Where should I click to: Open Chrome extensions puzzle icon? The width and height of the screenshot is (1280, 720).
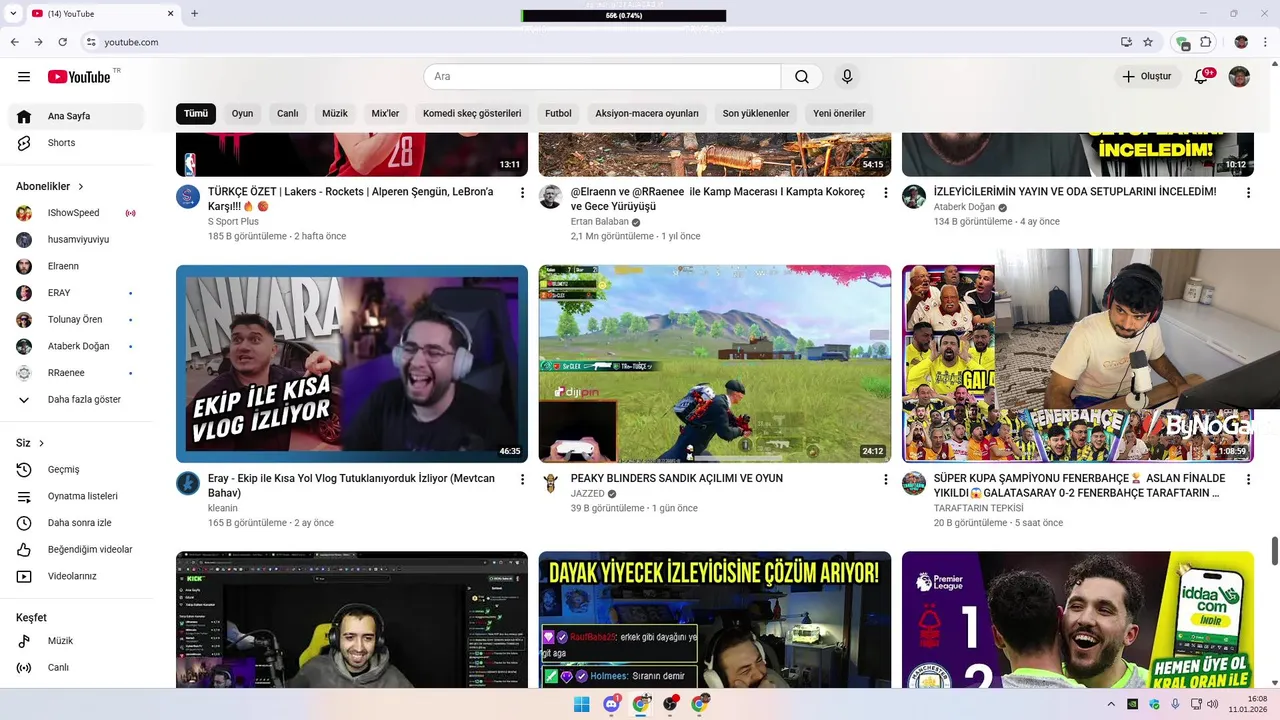[1206, 42]
